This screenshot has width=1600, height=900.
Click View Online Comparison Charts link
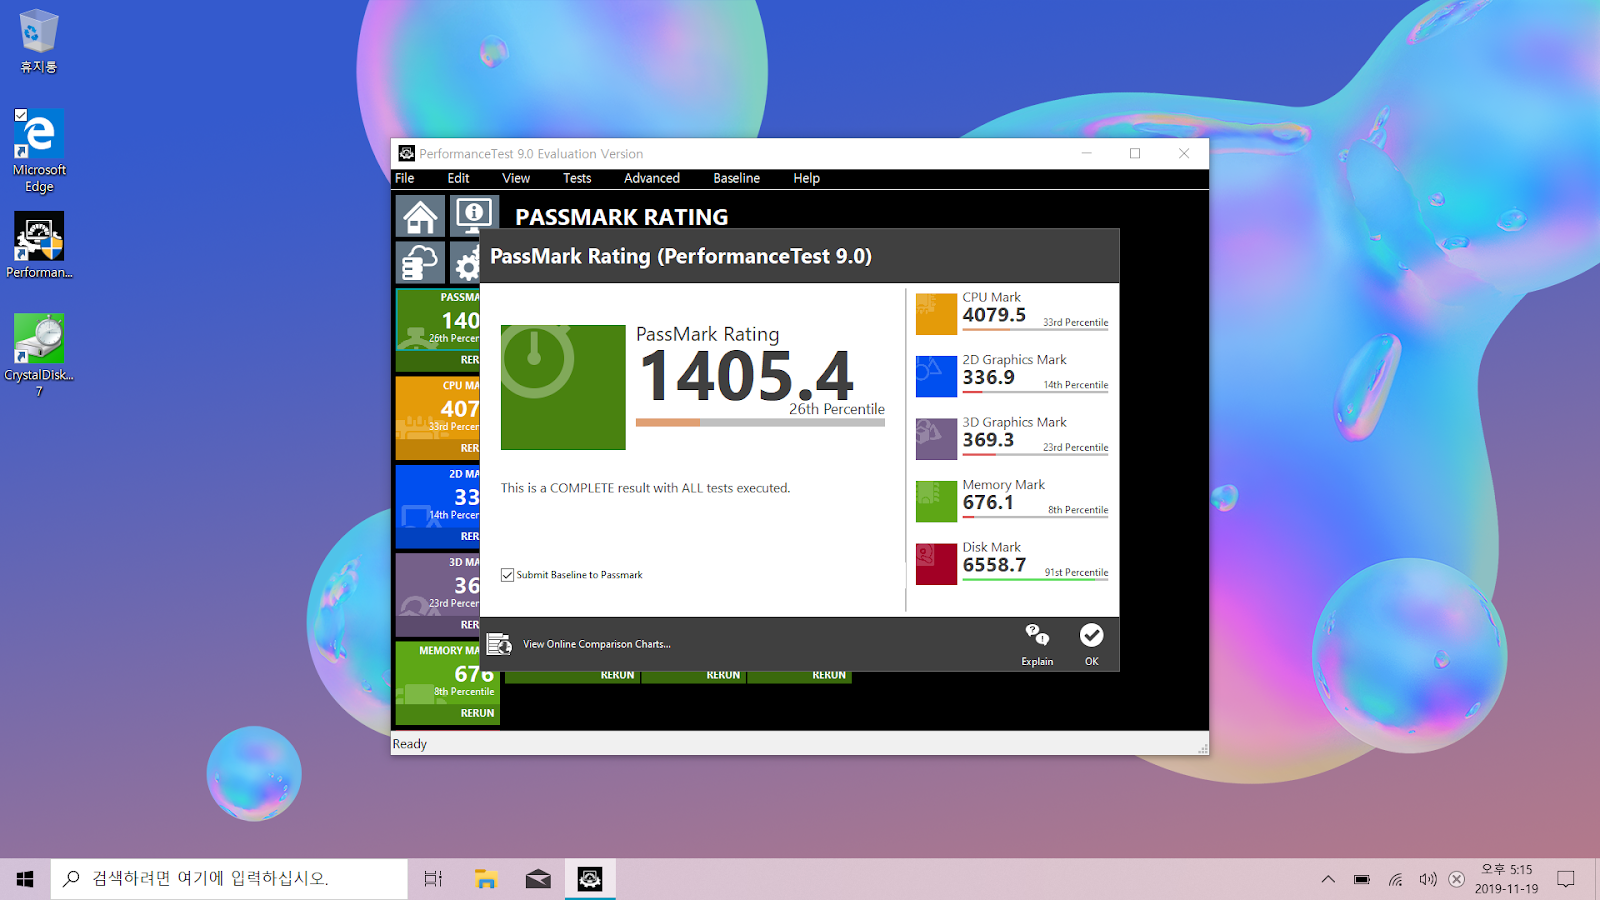(x=597, y=644)
